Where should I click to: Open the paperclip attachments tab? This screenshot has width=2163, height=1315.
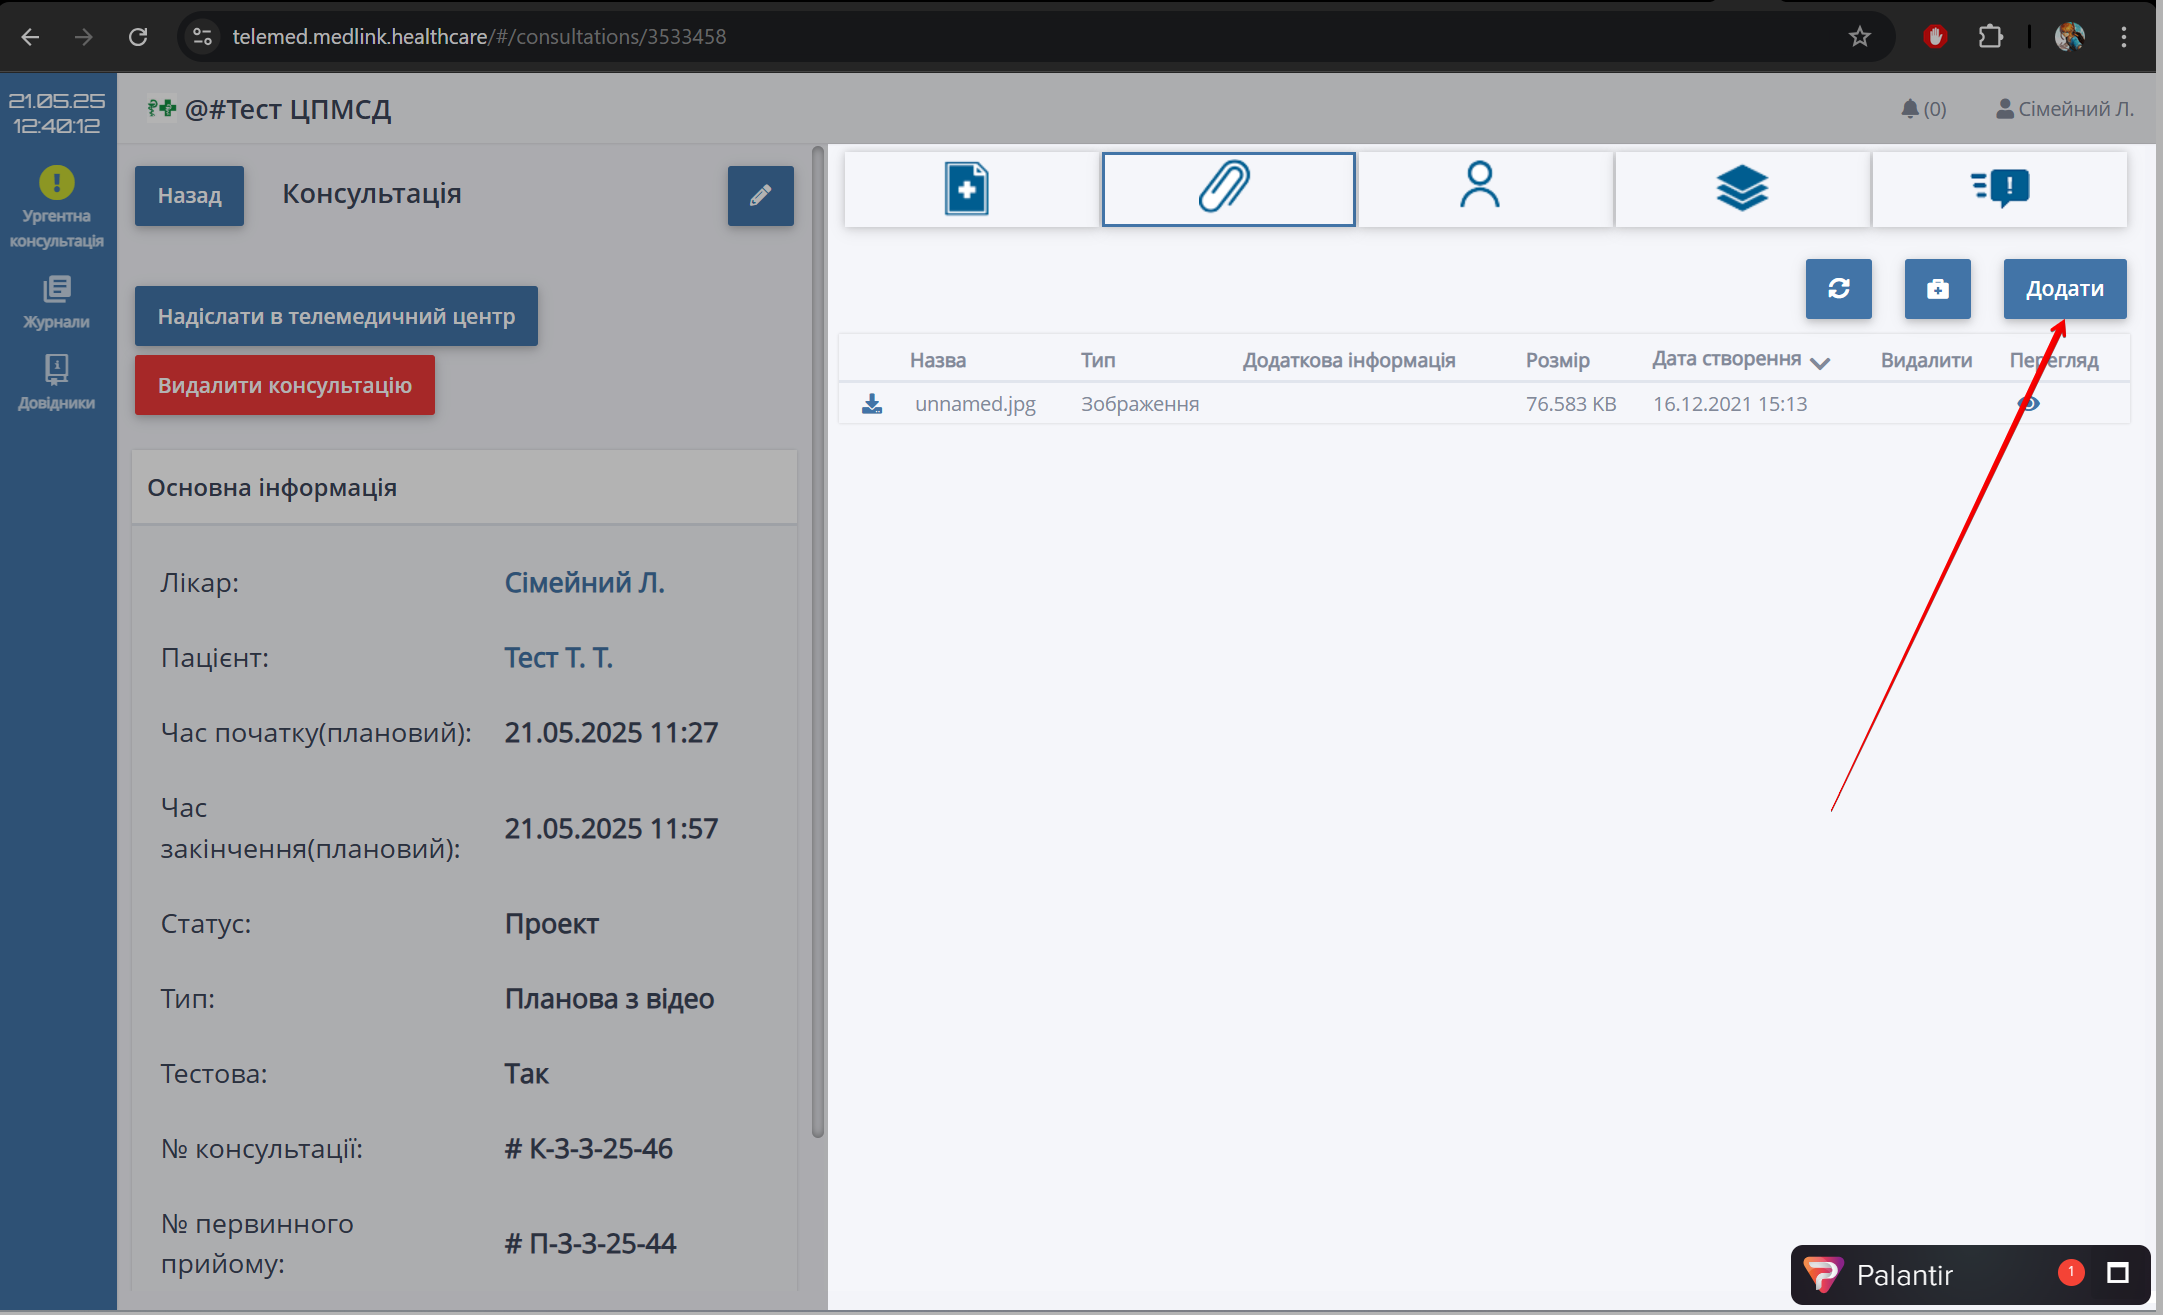tap(1228, 188)
